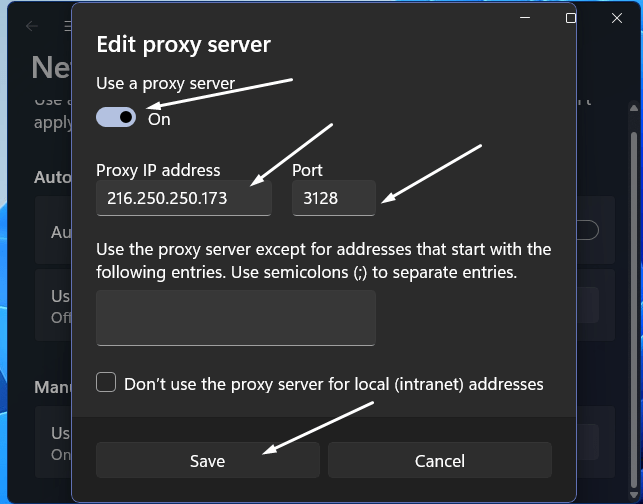Focus the Port number field
Screen dimensions: 643x504
(333, 198)
